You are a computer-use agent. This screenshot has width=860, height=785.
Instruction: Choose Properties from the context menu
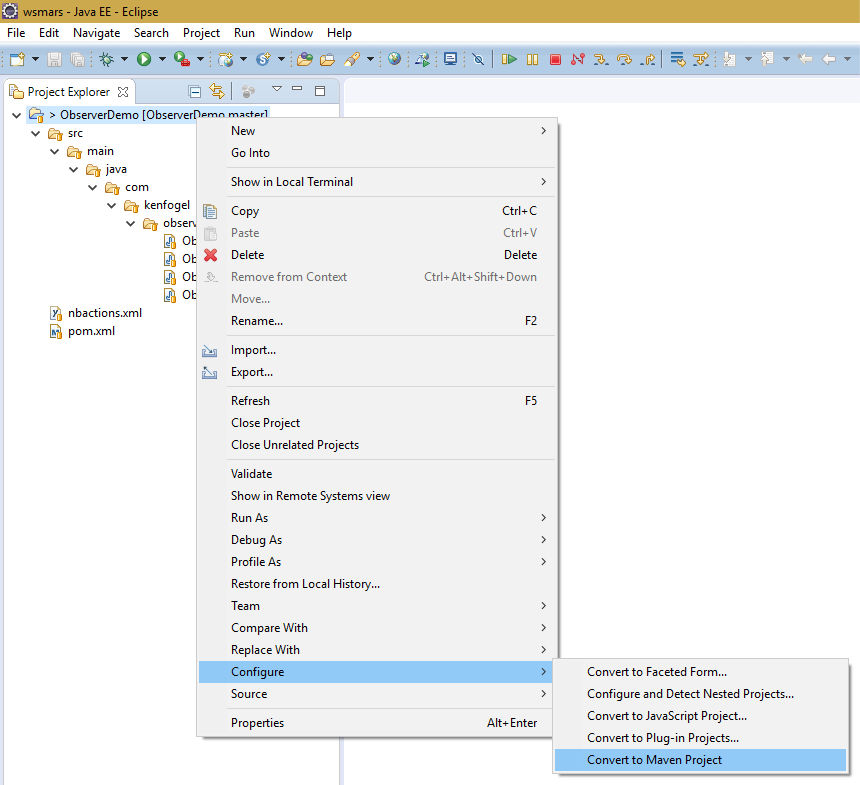pos(257,723)
